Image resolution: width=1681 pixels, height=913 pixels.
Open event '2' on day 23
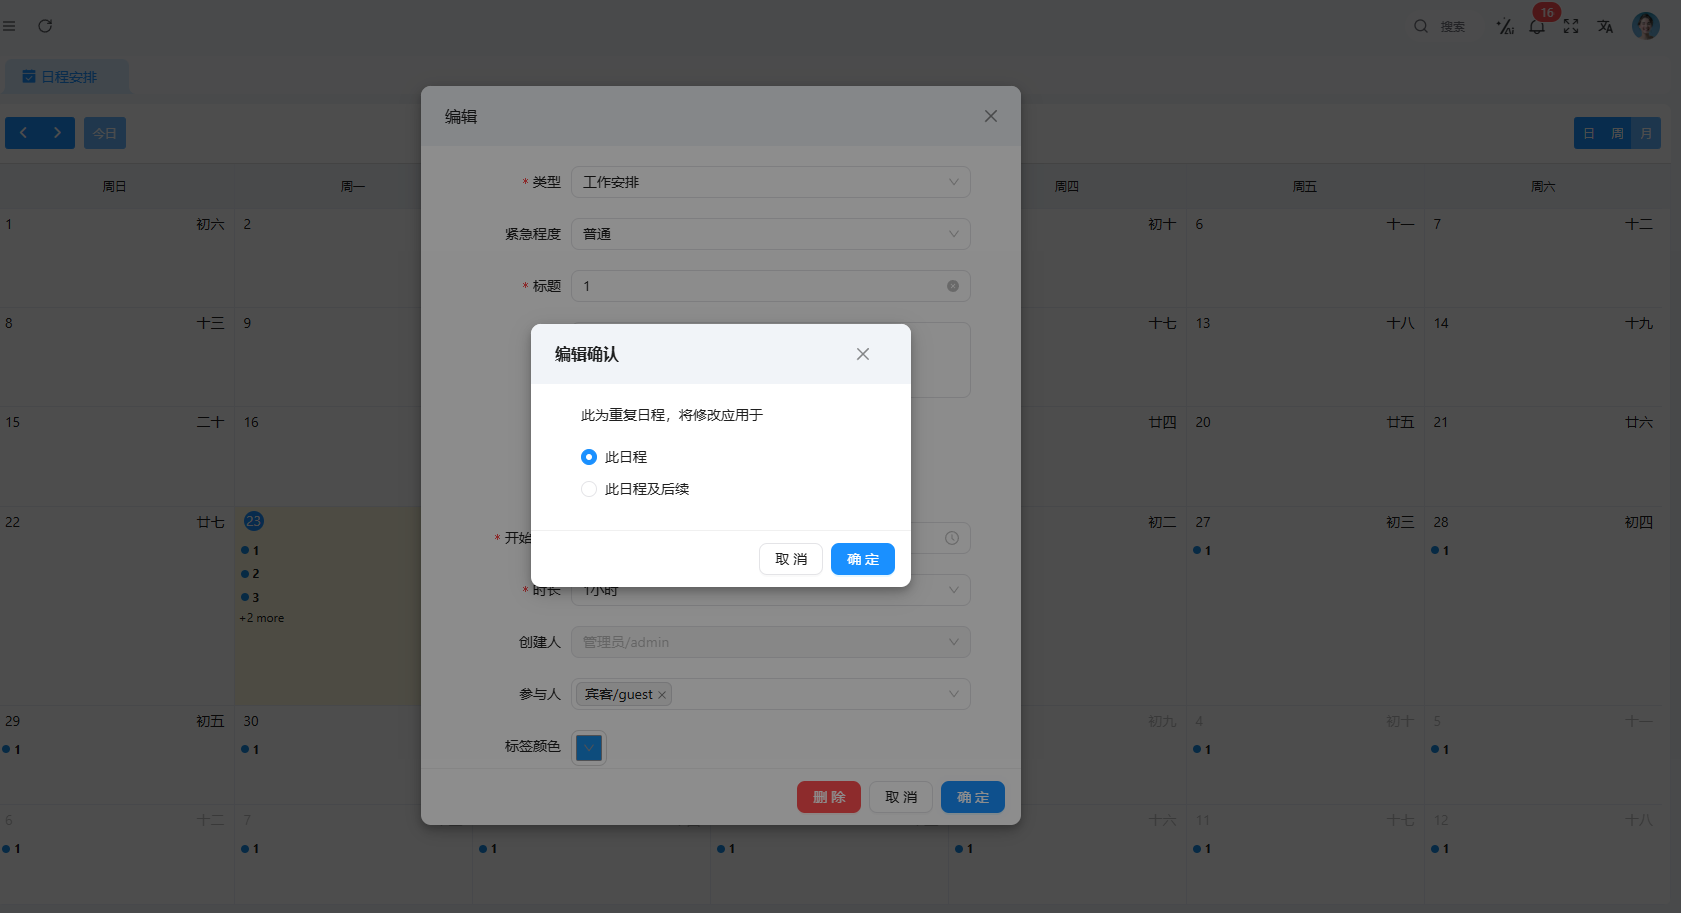pos(250,574)
